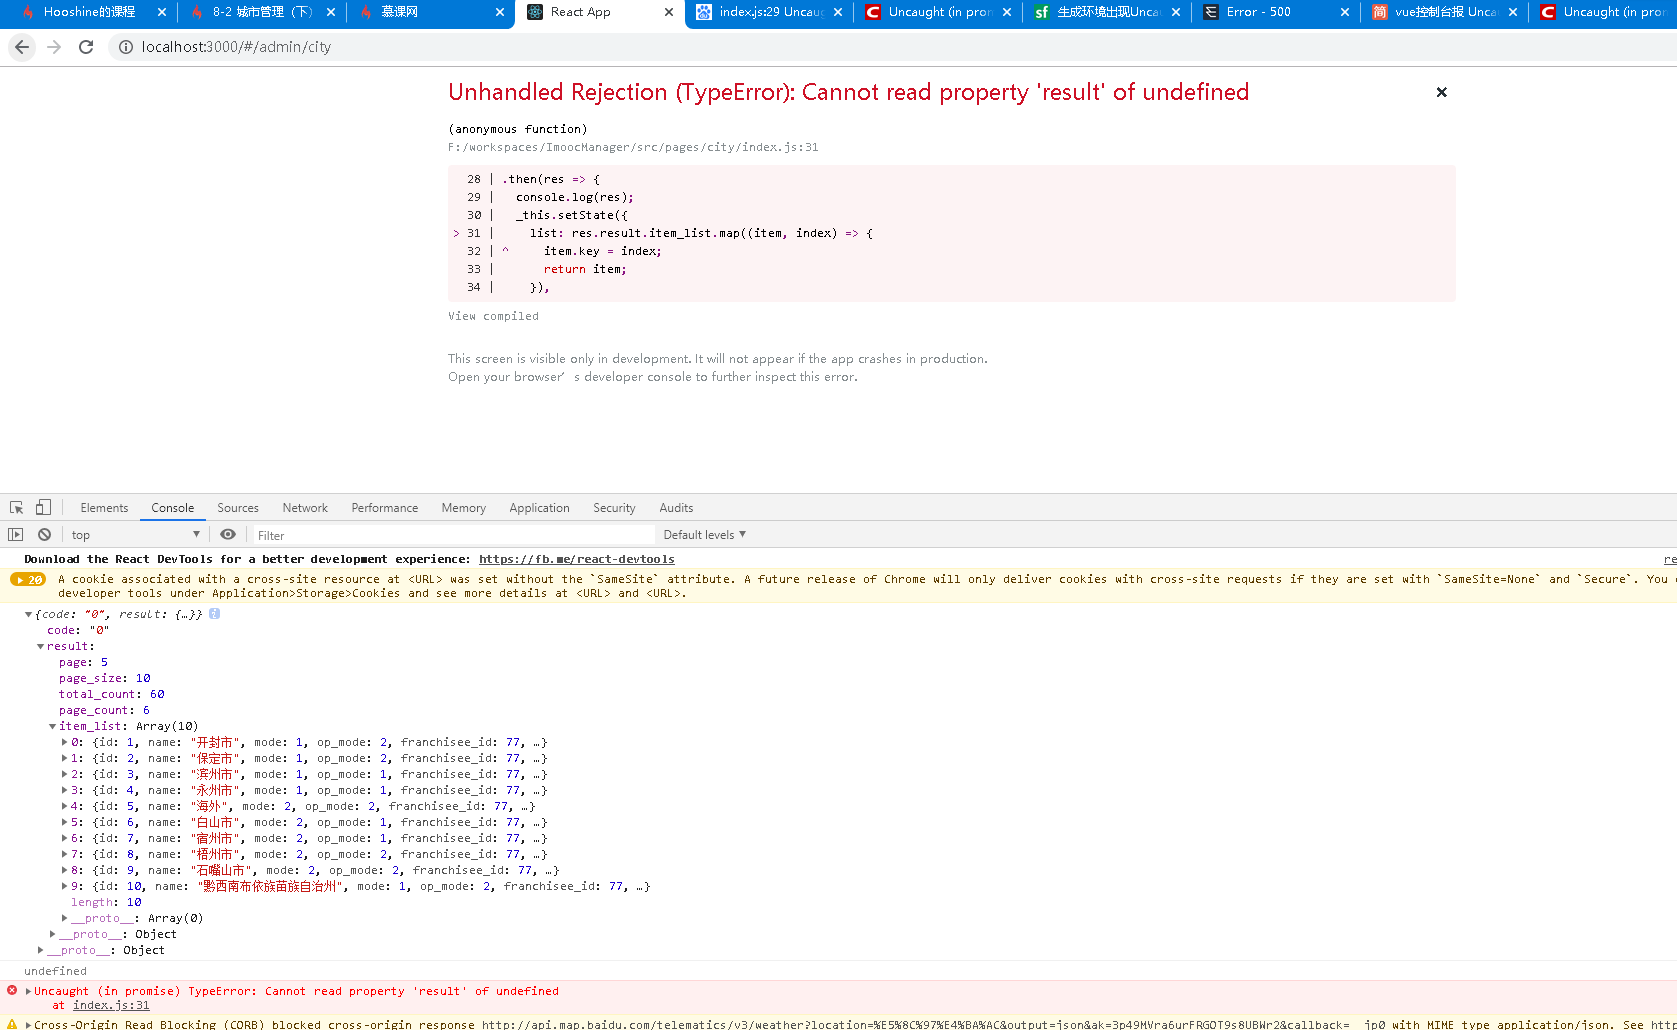
Task: Open the react-devtools link in console
Action: (x=576, y=559)
